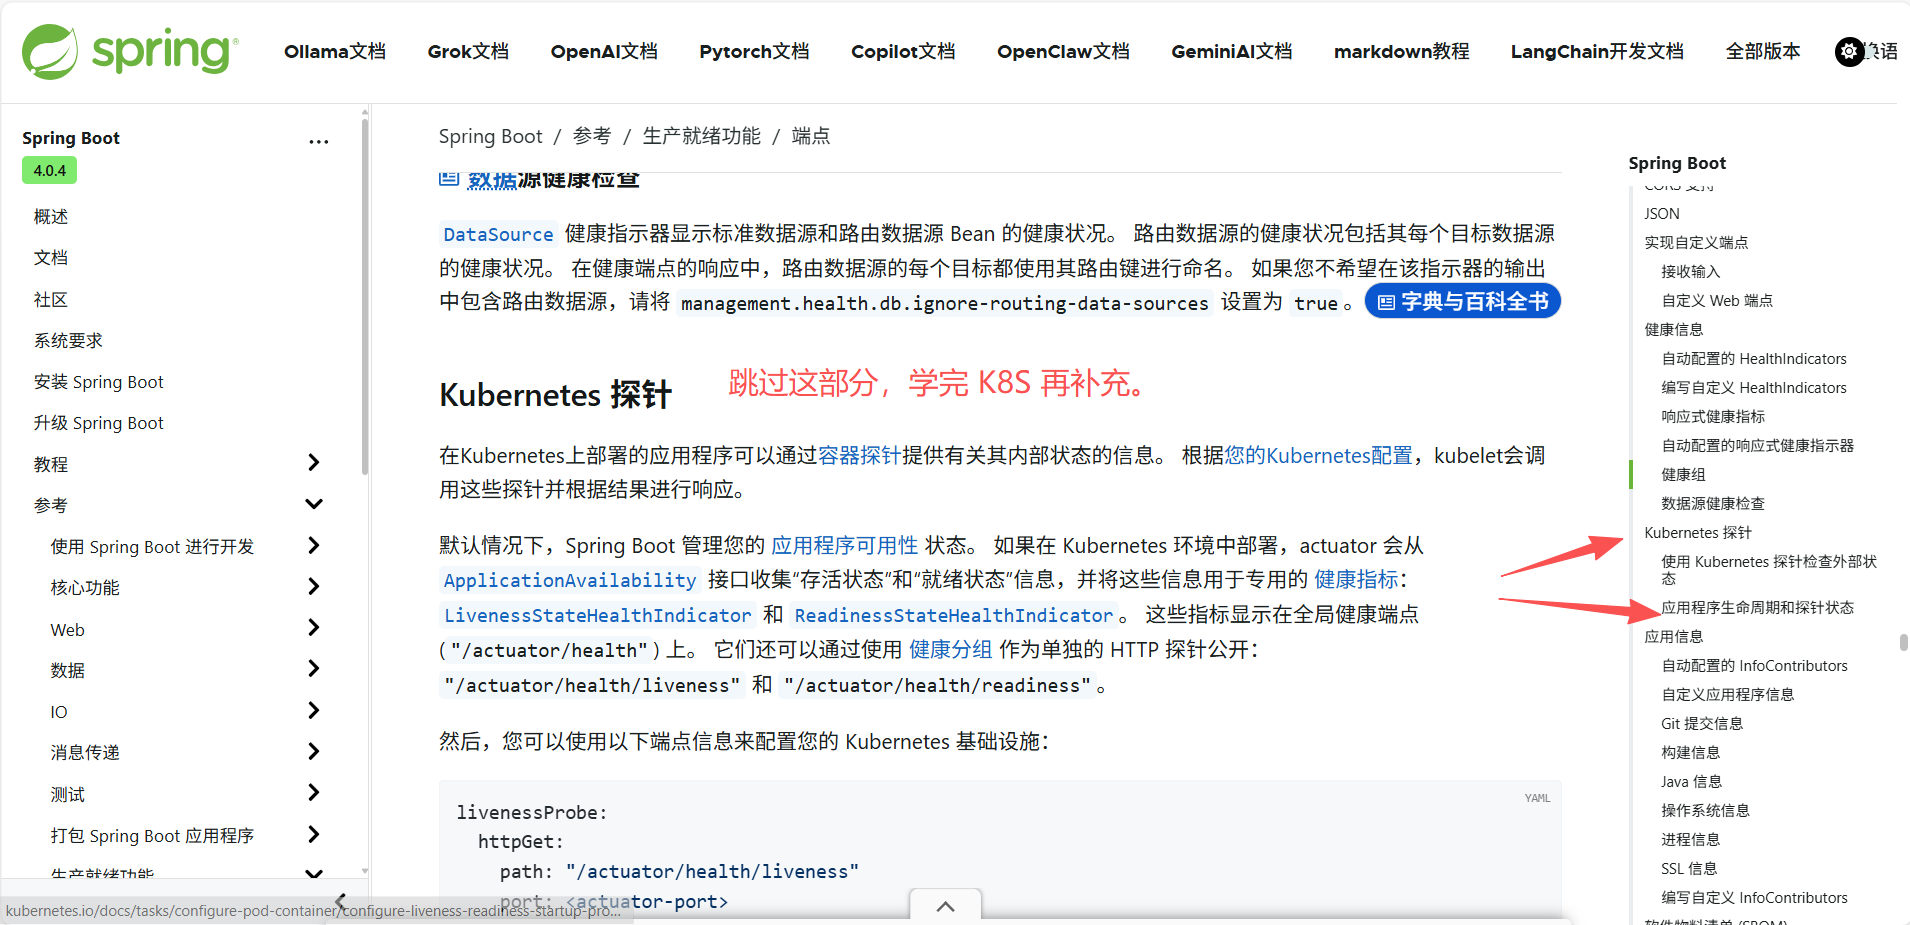1910x925 pixels.
Task: Follow the 应用程序可用性 link
Action: click(844, 546)
